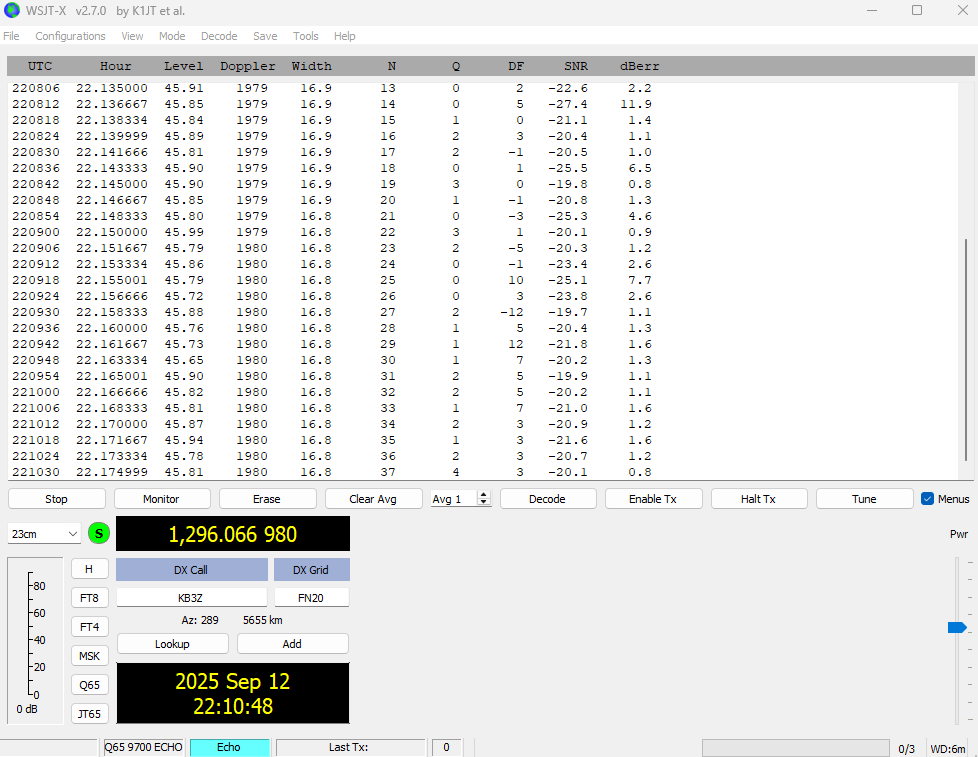Toggle the Monitor button

click(x=161, y=499)
